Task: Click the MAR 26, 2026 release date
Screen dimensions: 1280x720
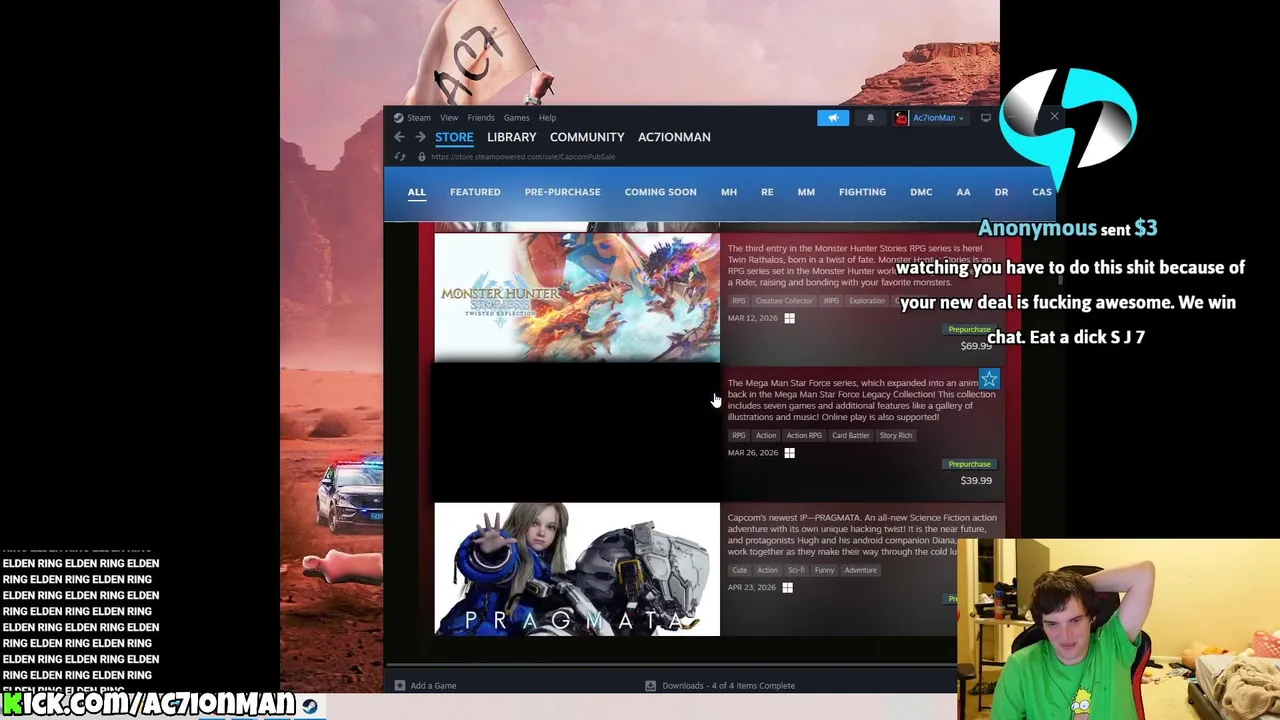Action: [x=753, y=453]
